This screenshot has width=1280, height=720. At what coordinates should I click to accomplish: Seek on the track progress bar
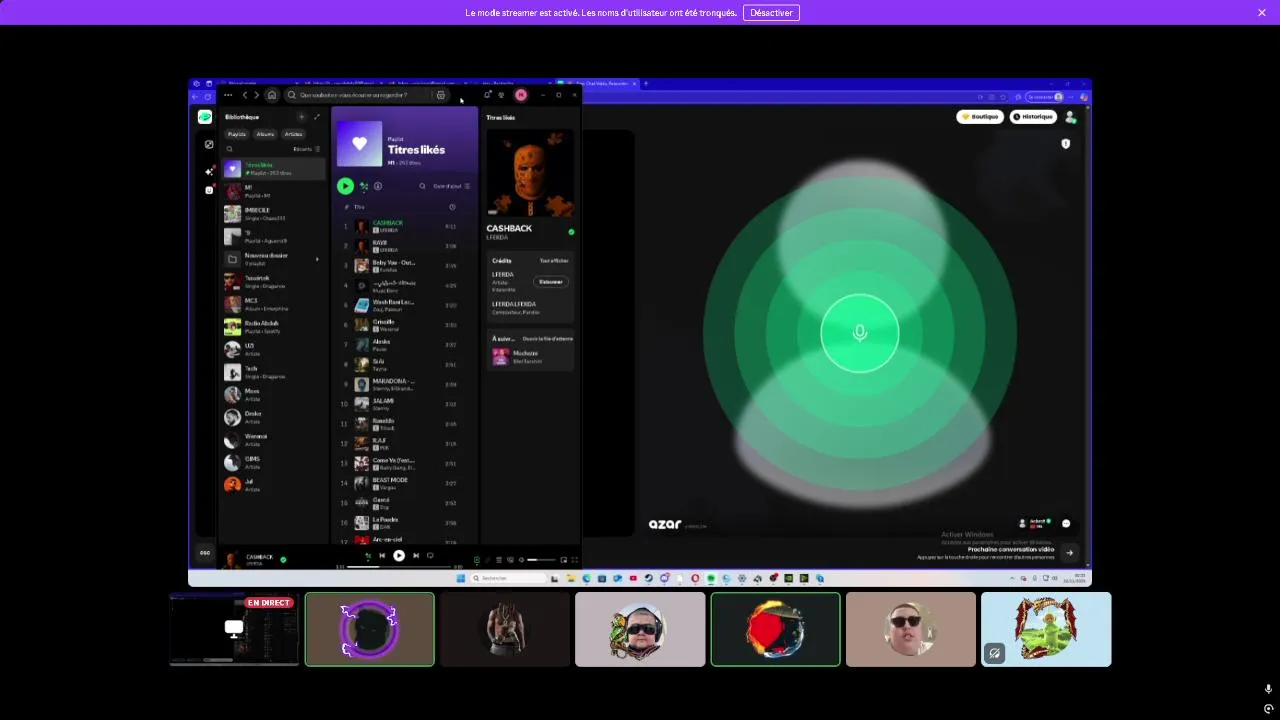coord(398,567)
